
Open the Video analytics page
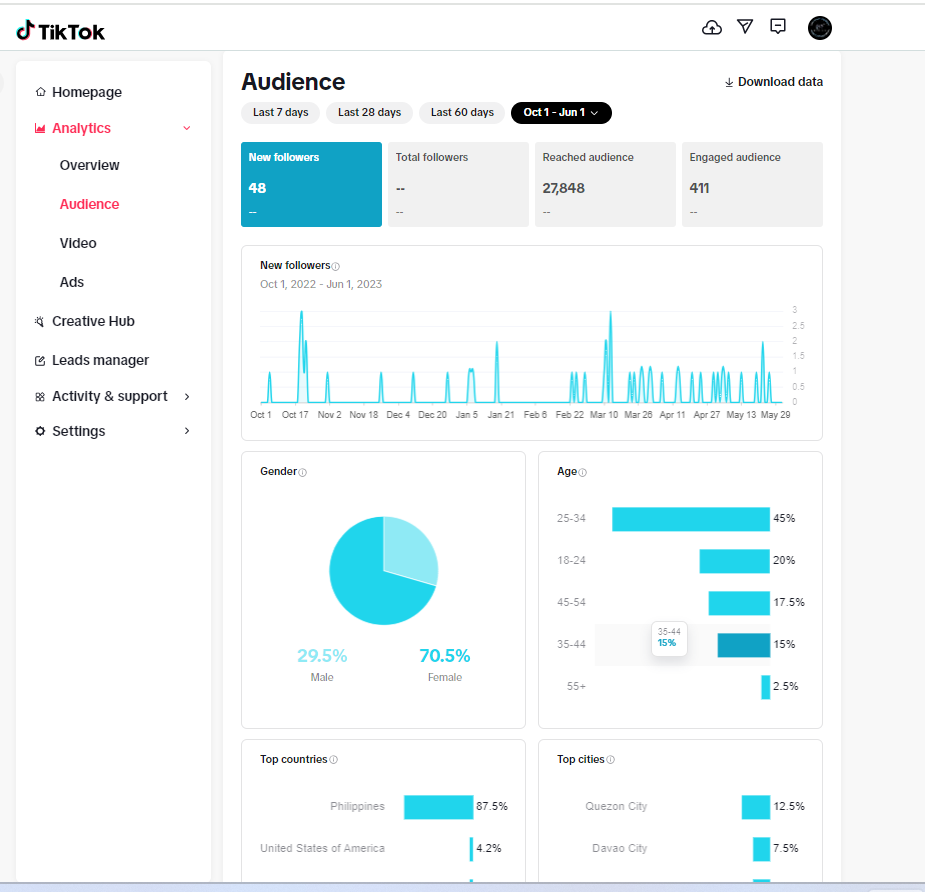click(78, 244)
